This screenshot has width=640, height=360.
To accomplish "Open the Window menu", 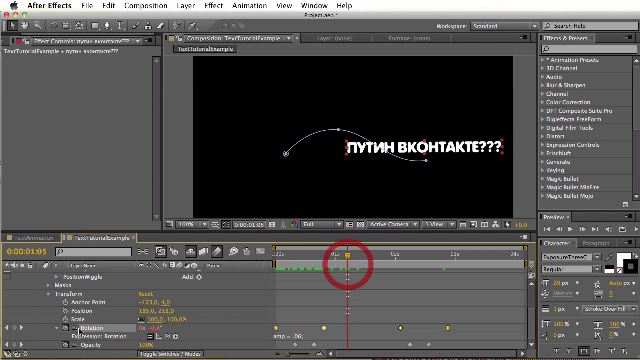I will click(x=314, y=6).
